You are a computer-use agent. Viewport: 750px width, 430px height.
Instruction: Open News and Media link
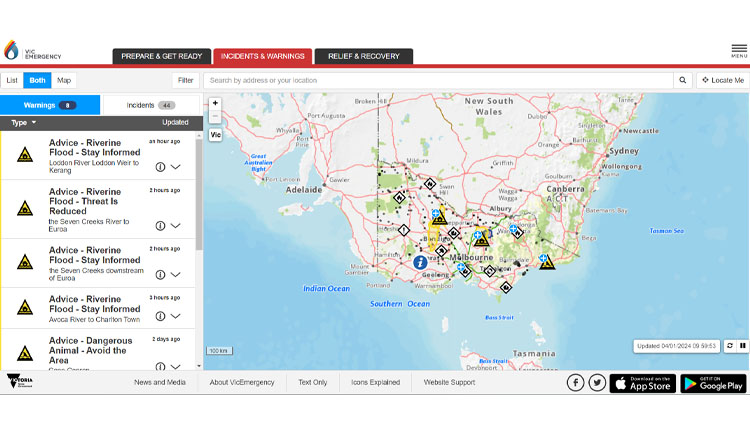coord(160,383)
